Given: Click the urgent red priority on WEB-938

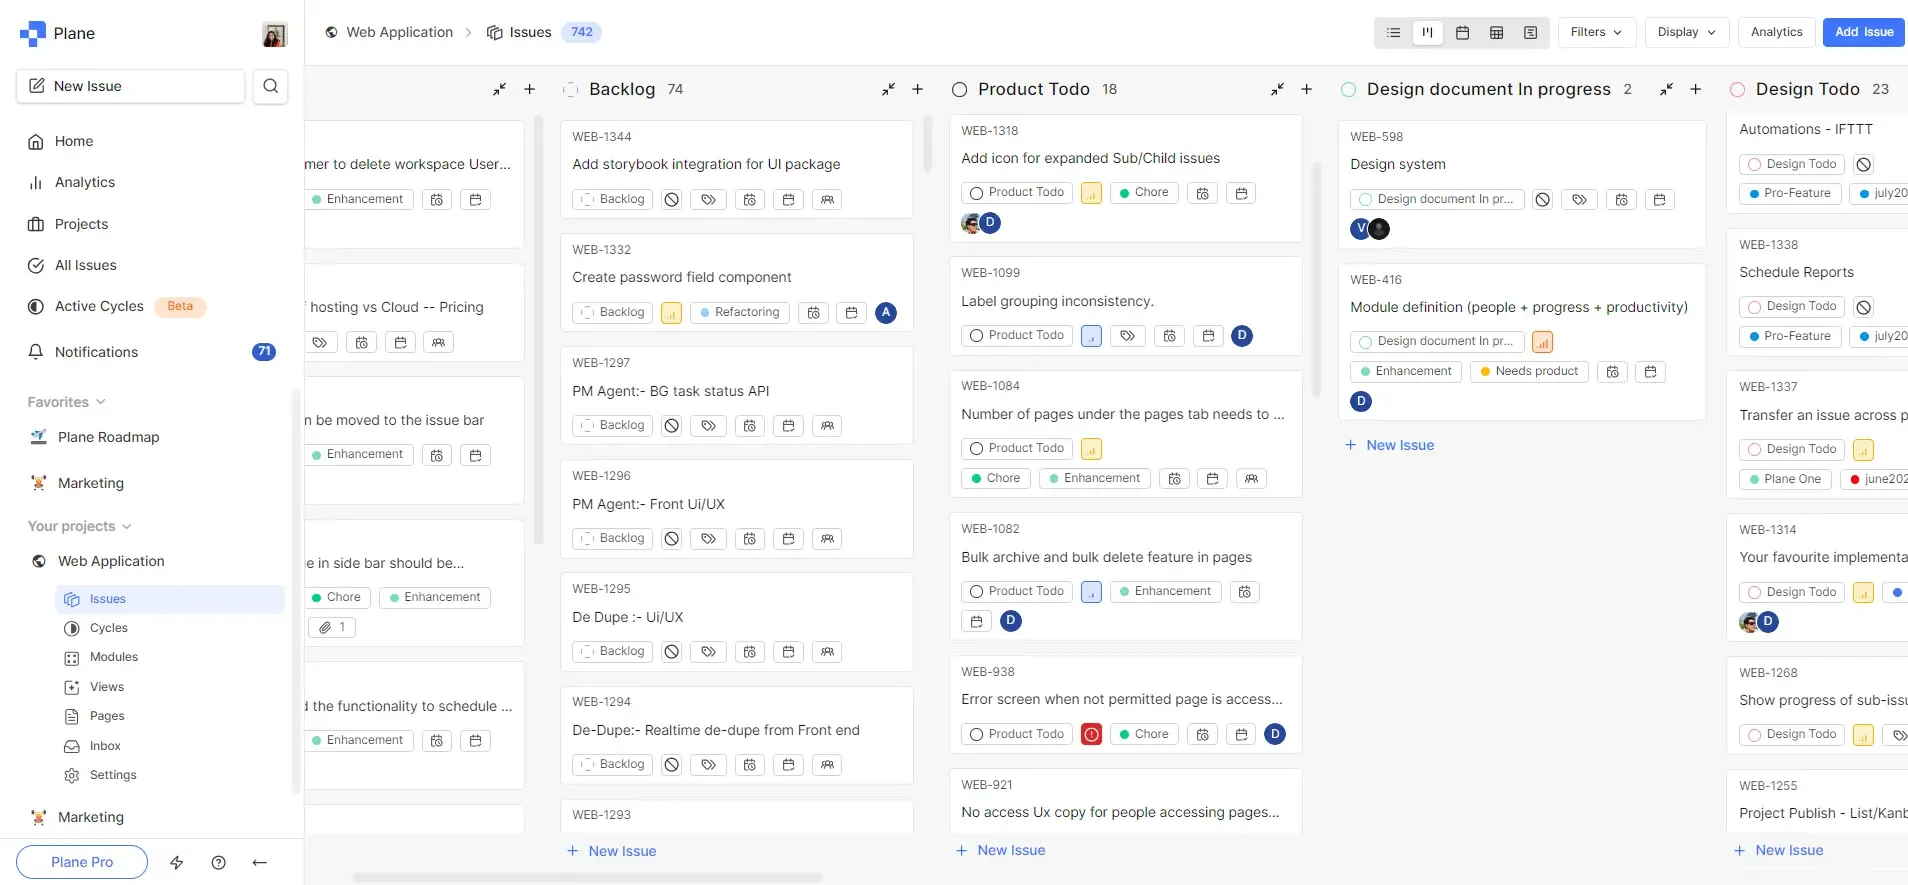Looking at the screenshot, I should click(1091, 735).
